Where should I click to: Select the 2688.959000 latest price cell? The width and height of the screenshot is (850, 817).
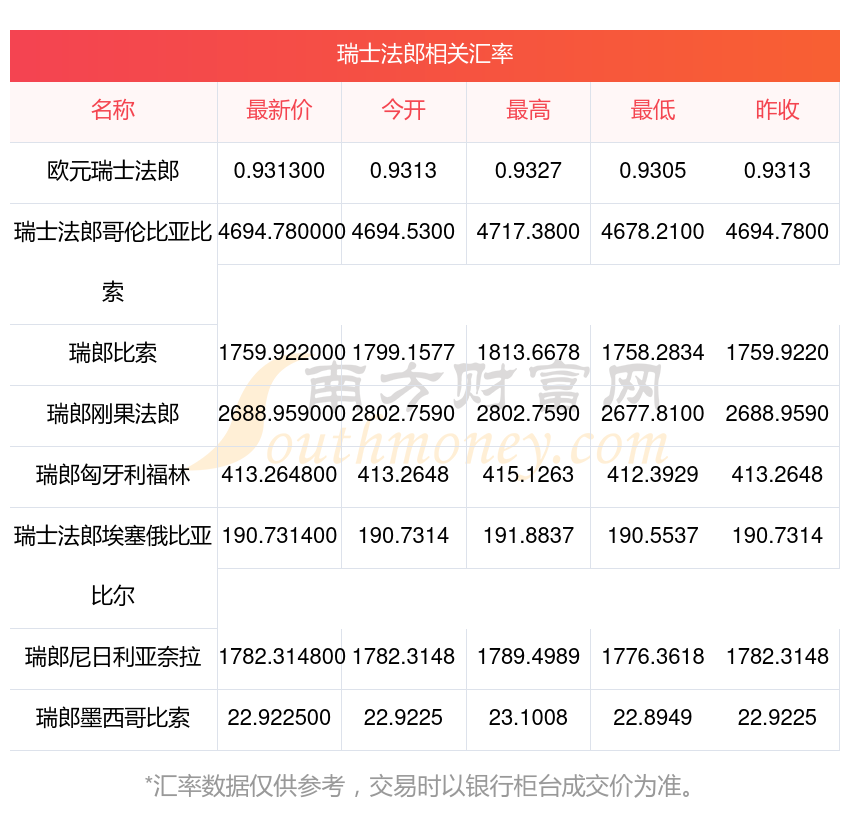(x=281, y=414)
